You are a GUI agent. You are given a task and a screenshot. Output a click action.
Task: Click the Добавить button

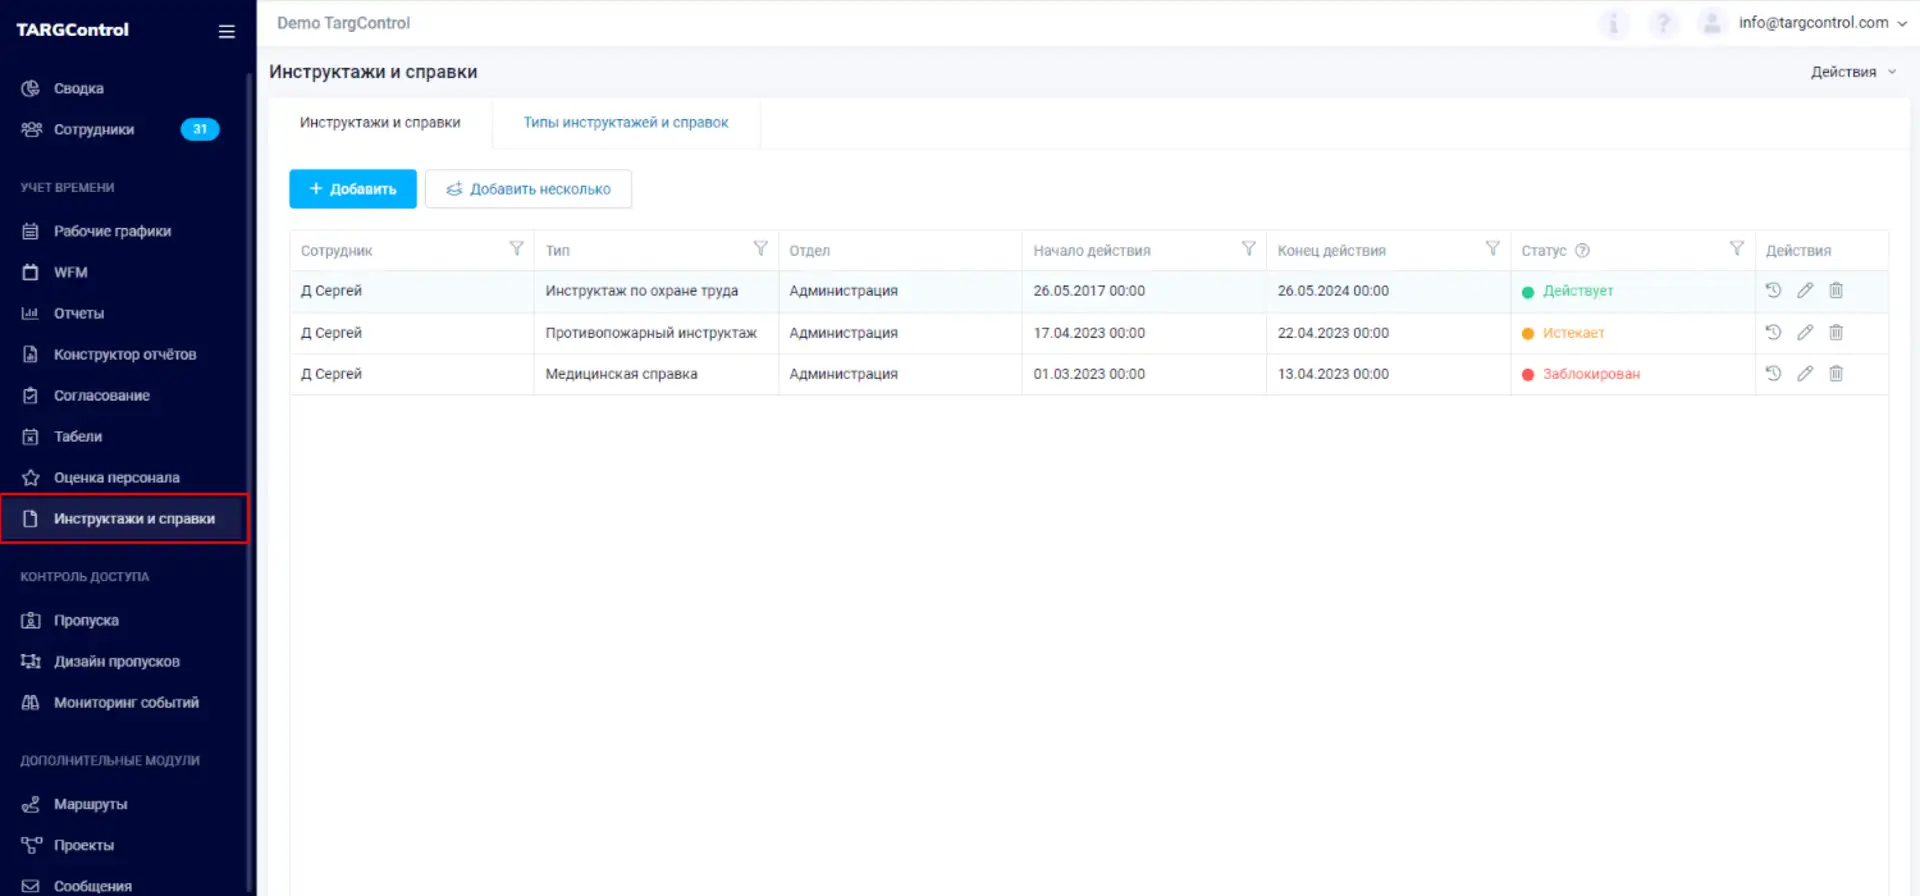353,189
